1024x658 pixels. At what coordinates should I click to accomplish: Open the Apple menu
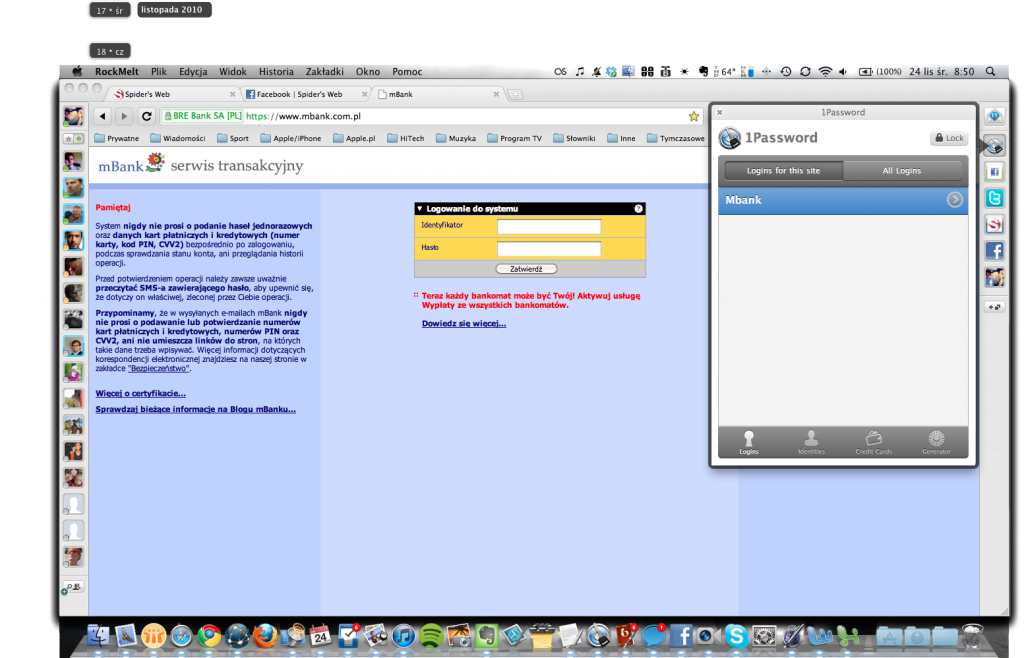[77, 72]
